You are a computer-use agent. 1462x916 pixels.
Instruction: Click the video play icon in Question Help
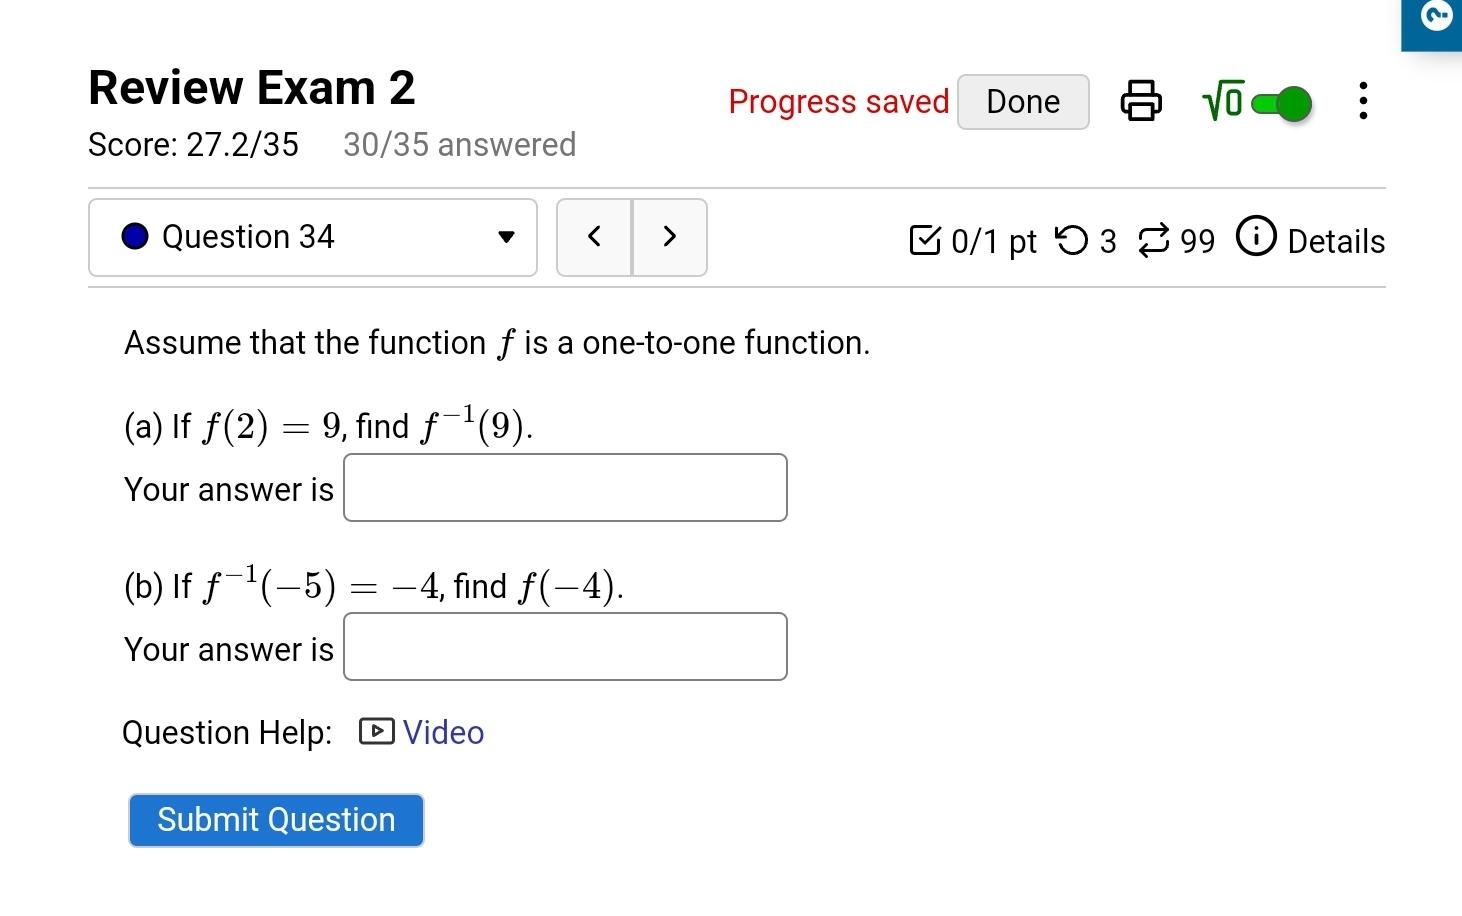pyautogui.click(x=377, y=732)
